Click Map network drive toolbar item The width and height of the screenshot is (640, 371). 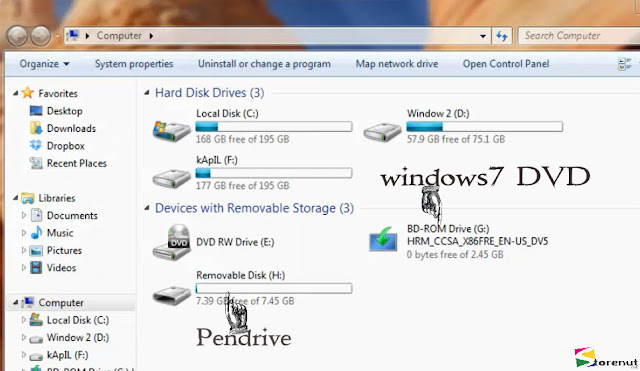pyautogui.click(x=397, y=64)
